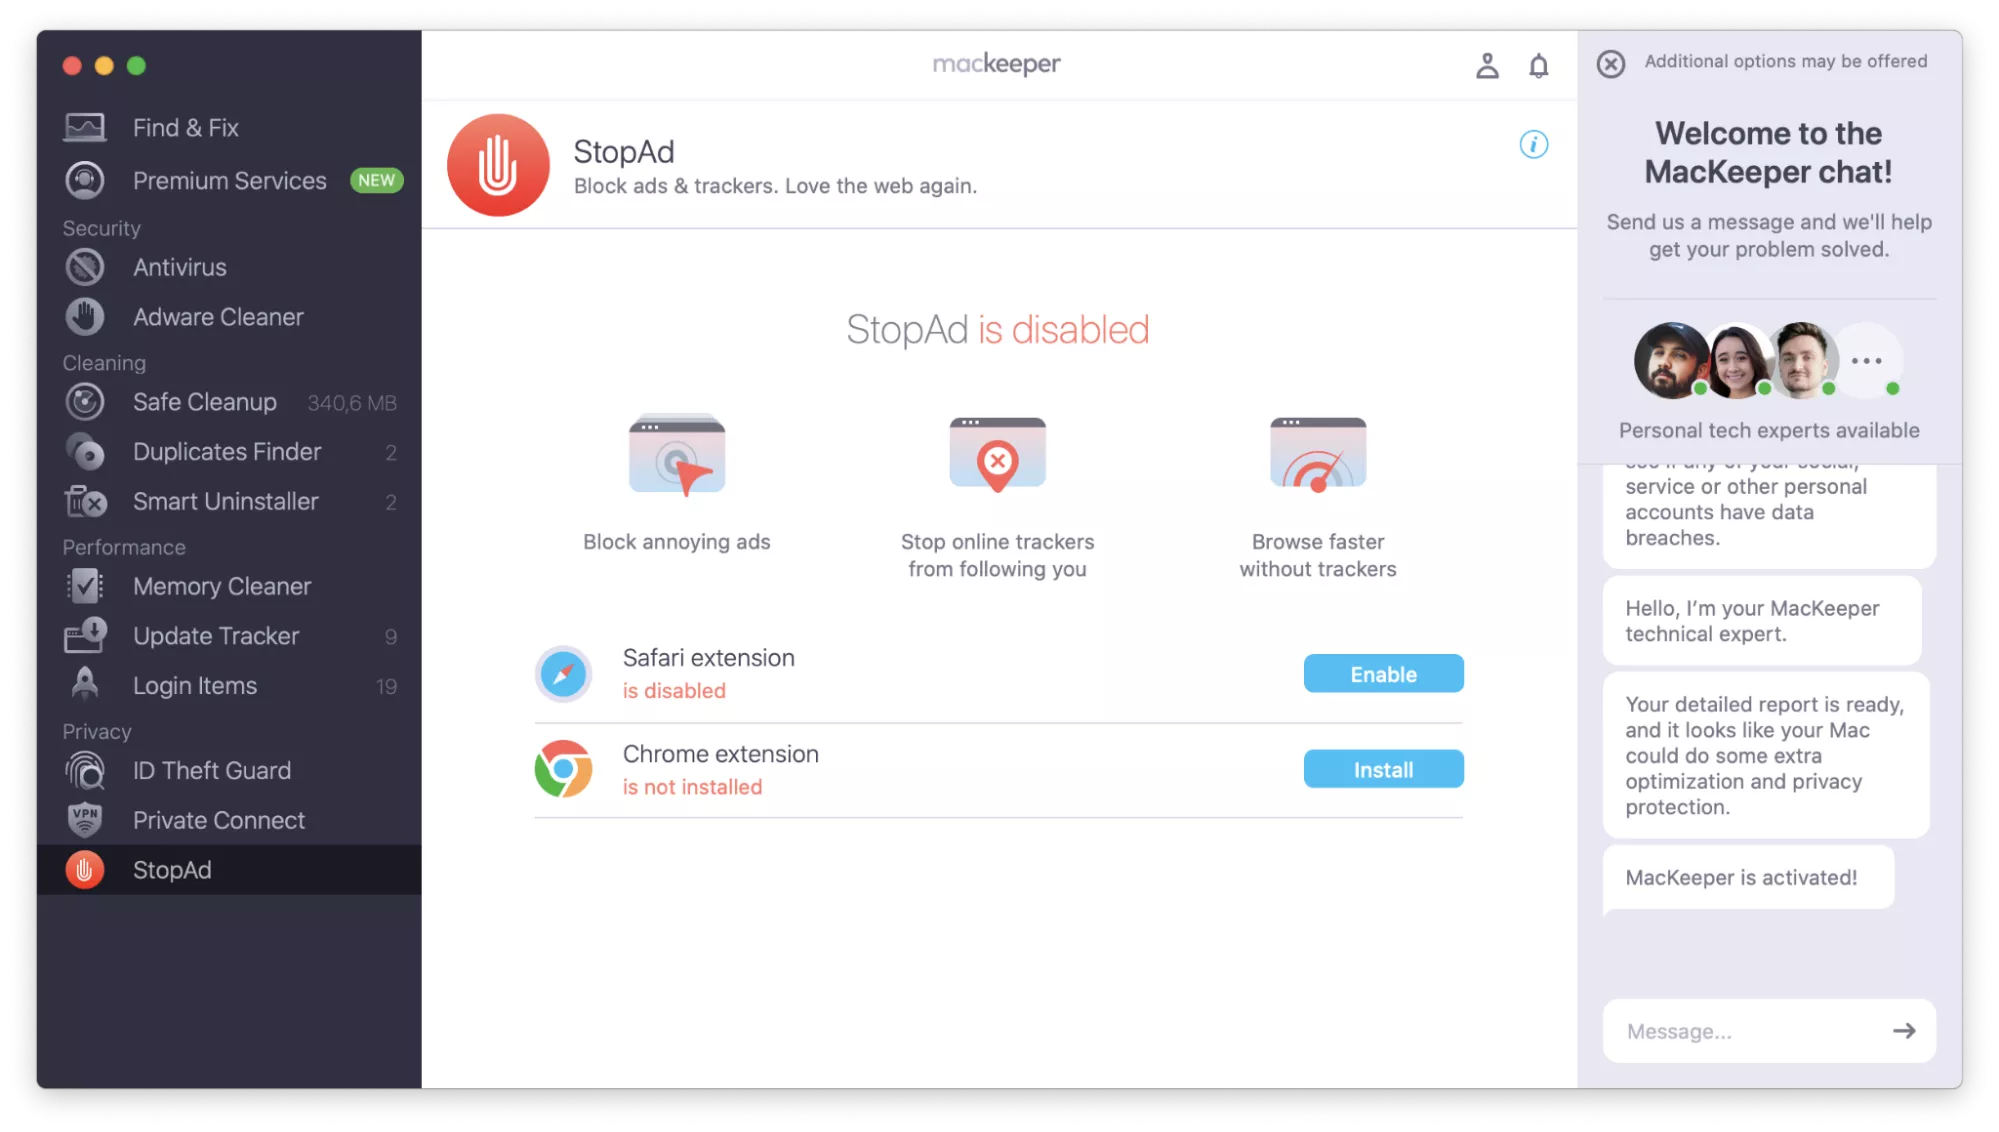Select the Safe Cleanup icon

86,402
